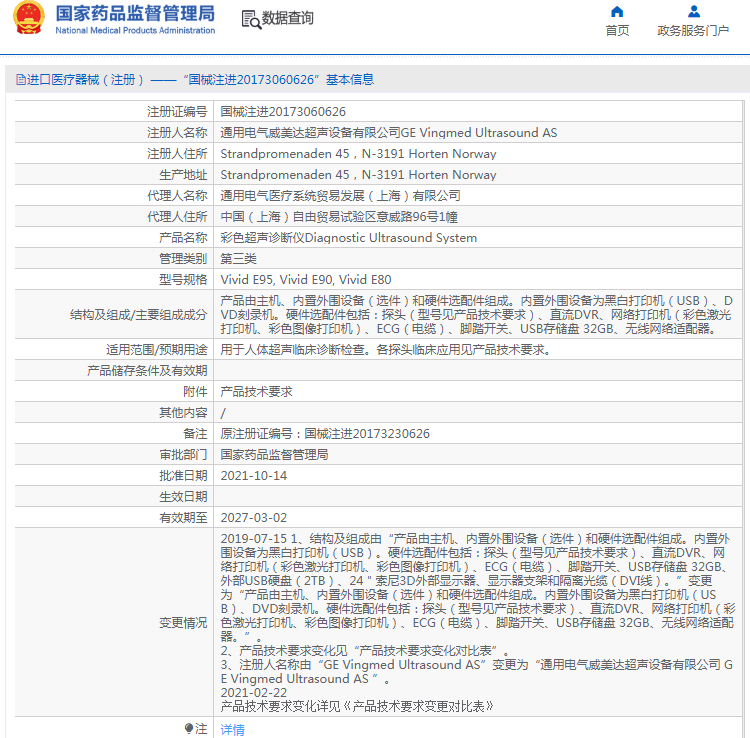750x738 pixels.
Task: Select the 注册人住所 Strandpromenaden address value
Action: pyautogui.click(x=358, y=154)
